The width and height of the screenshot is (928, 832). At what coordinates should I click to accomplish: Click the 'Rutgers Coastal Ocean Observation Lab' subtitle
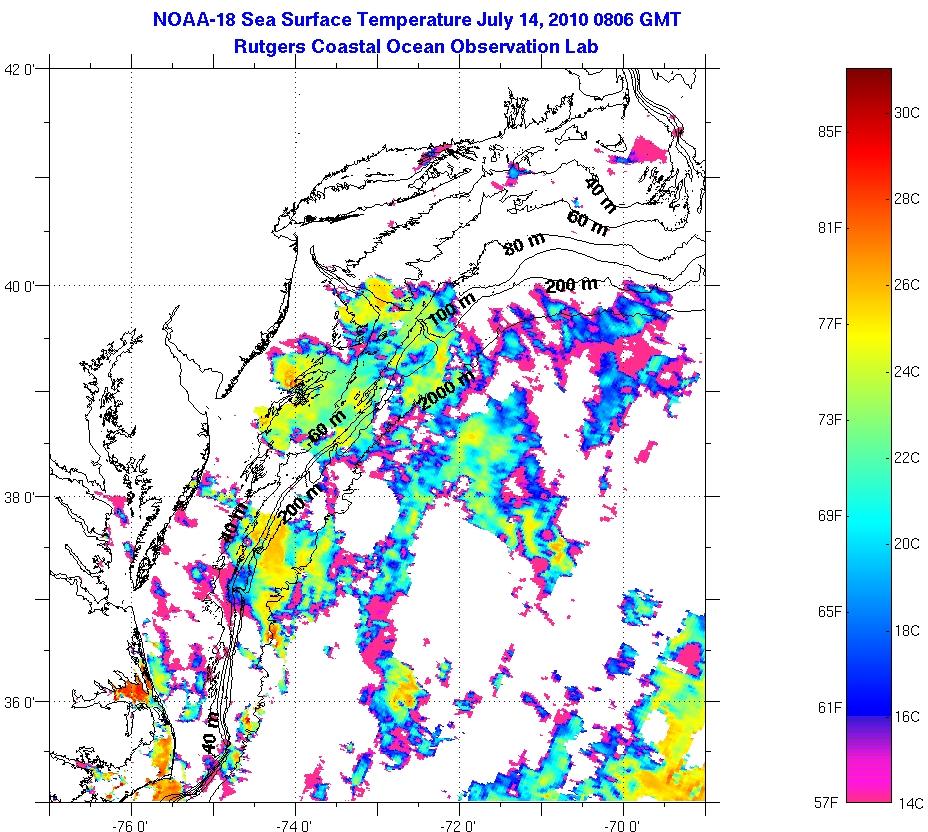pos(416,46)
